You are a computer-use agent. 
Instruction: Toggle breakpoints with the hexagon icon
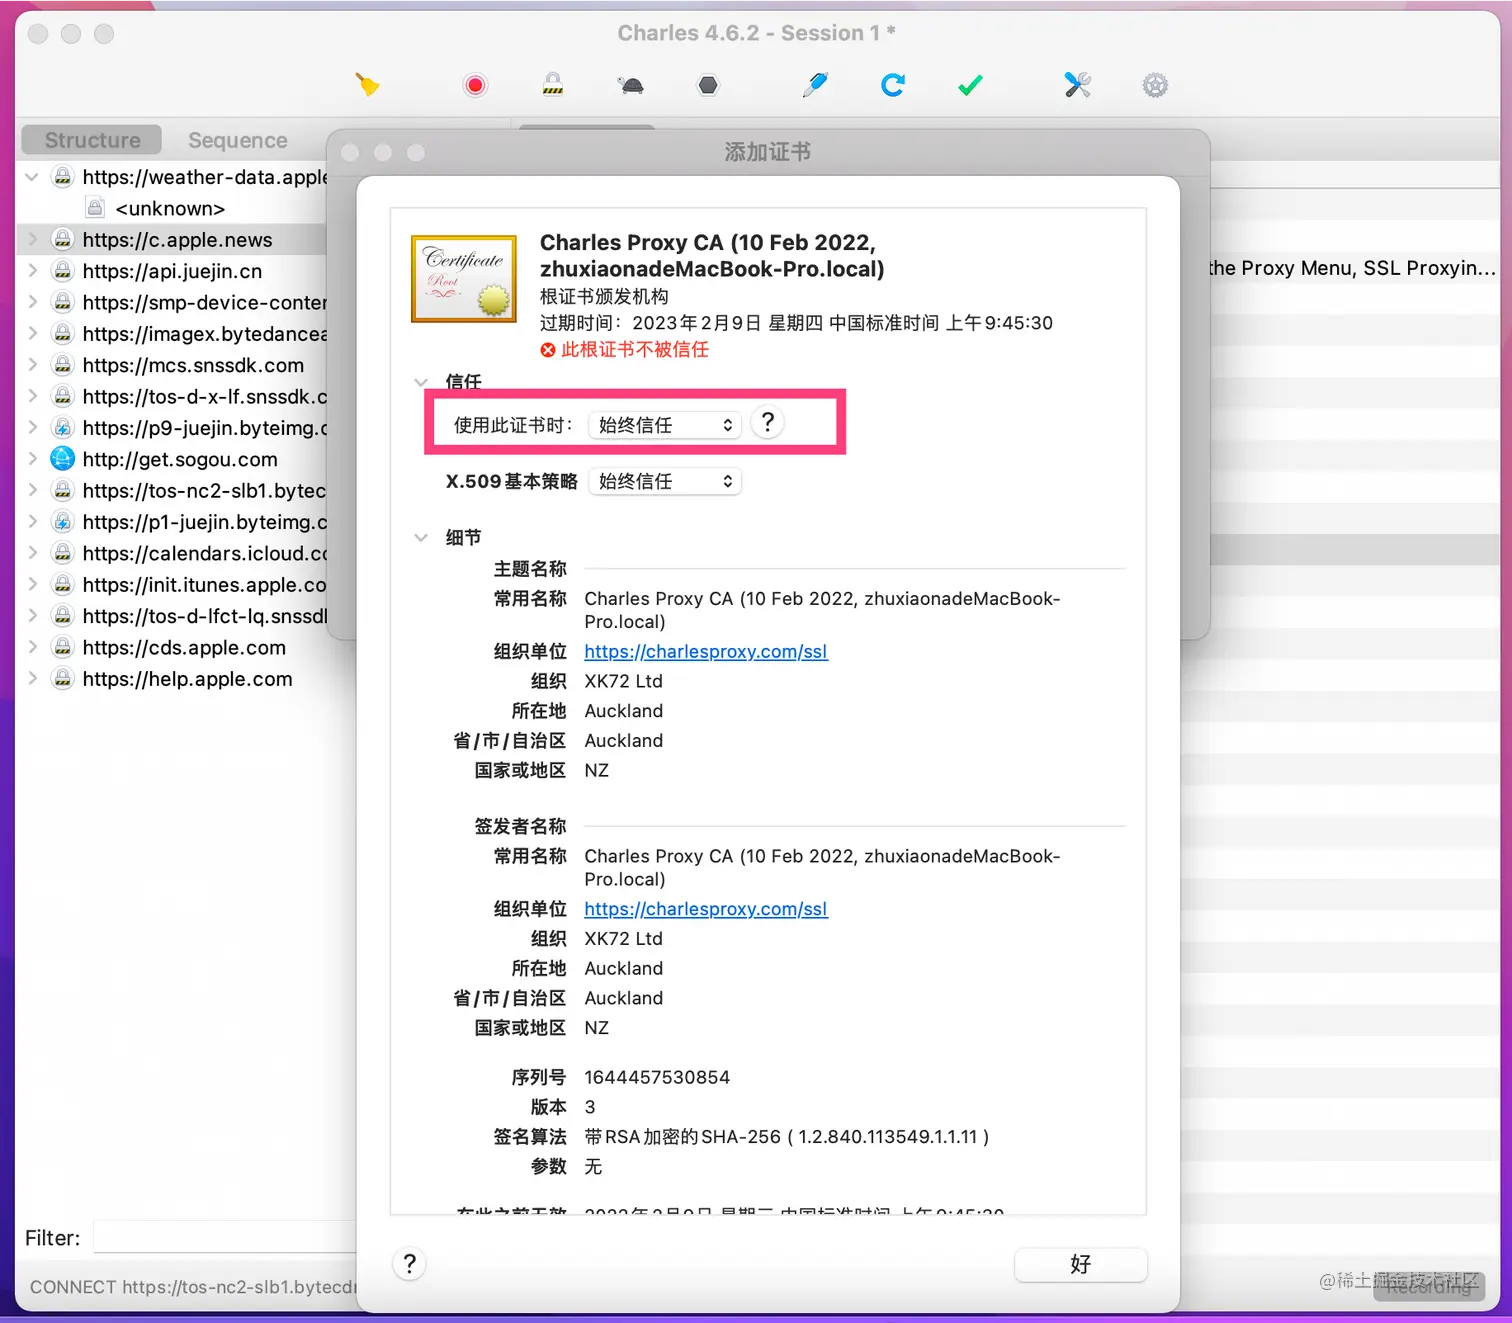pyautogui.click(x=708, y=85)
